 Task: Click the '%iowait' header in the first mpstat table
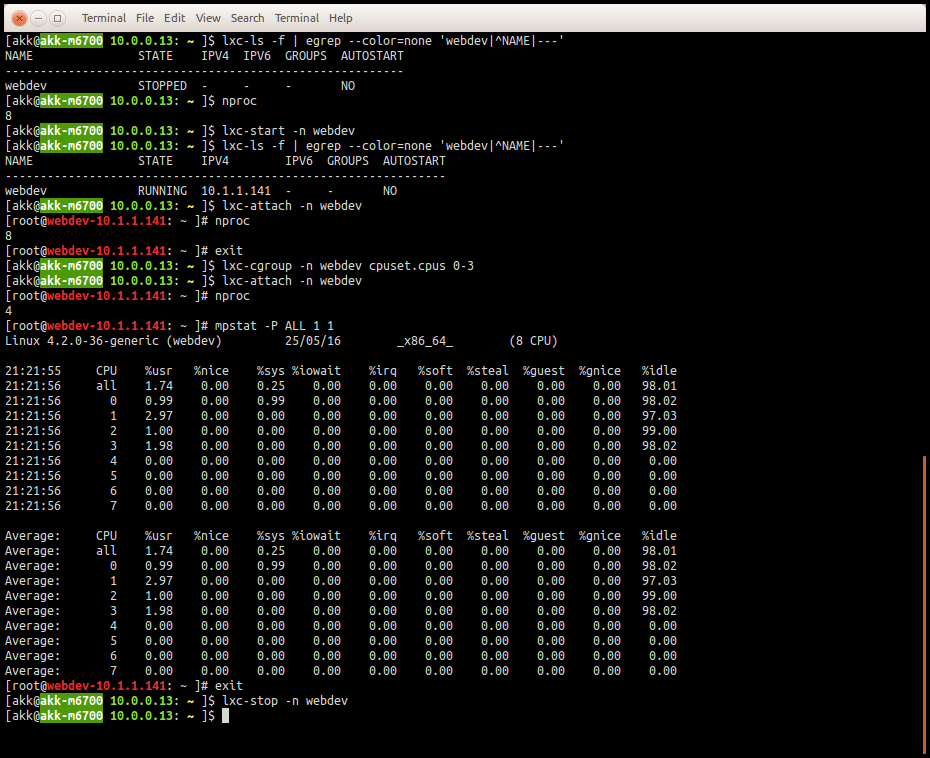[316, 371]
